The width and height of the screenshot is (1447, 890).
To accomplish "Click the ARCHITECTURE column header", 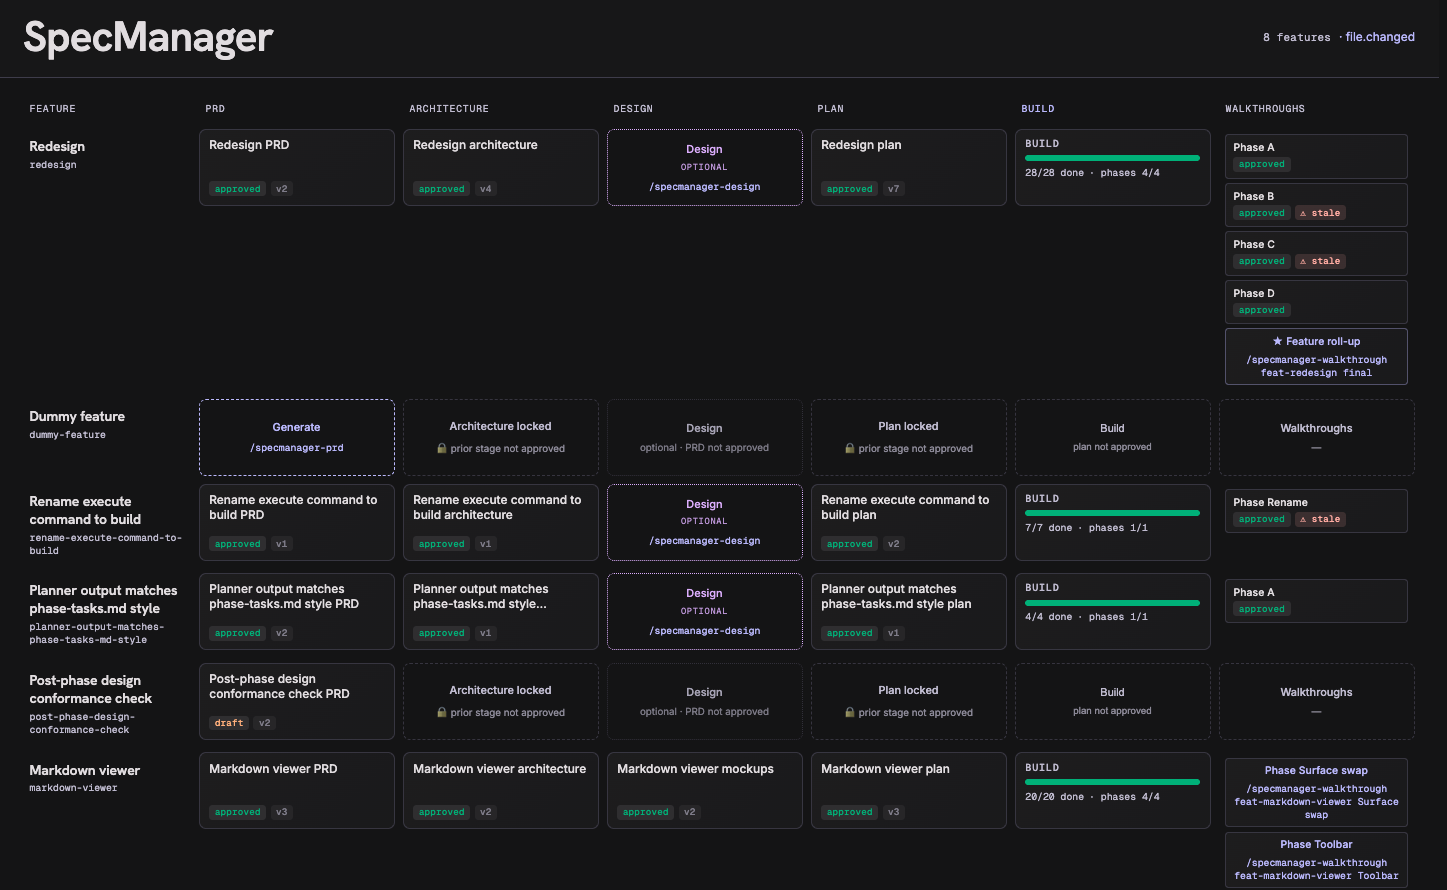I will pos(449,108).
